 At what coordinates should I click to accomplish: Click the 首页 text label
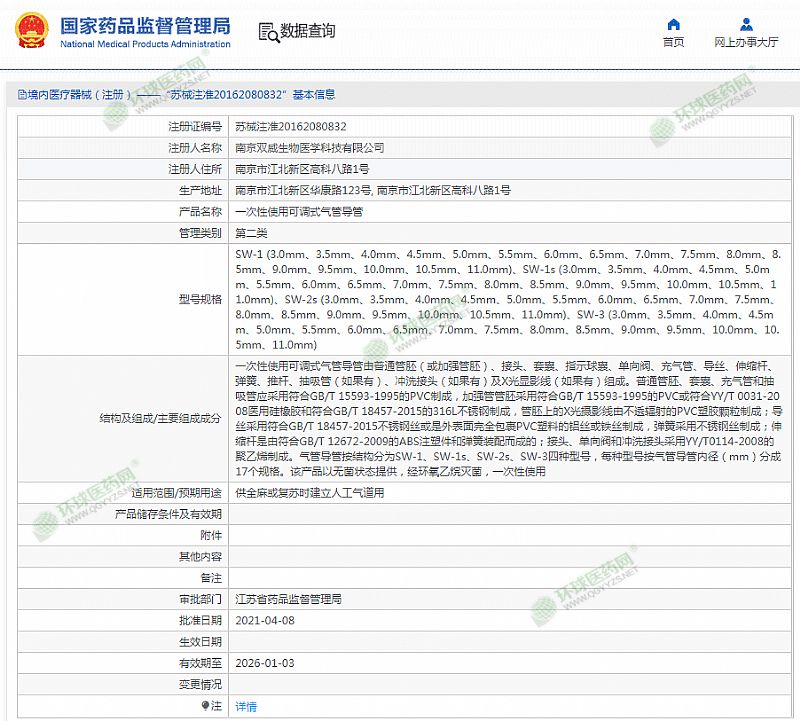[674, 43]
